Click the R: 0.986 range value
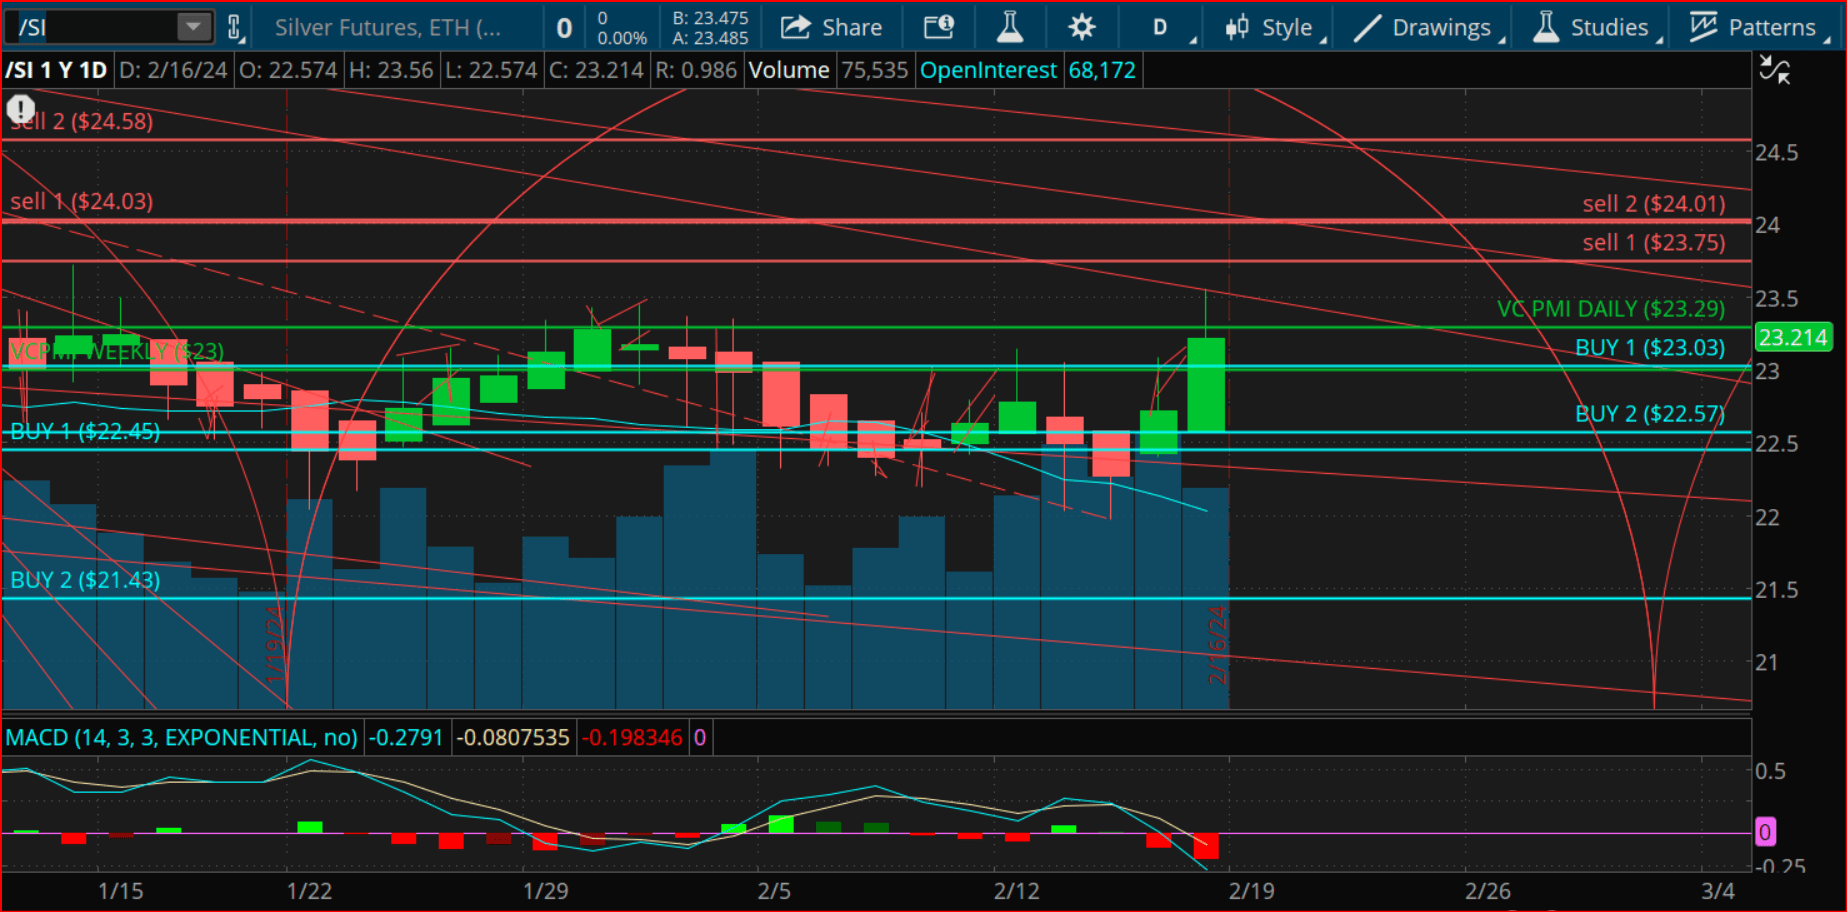The width and height of the screenshot is (1847, 912). (696, 70)
